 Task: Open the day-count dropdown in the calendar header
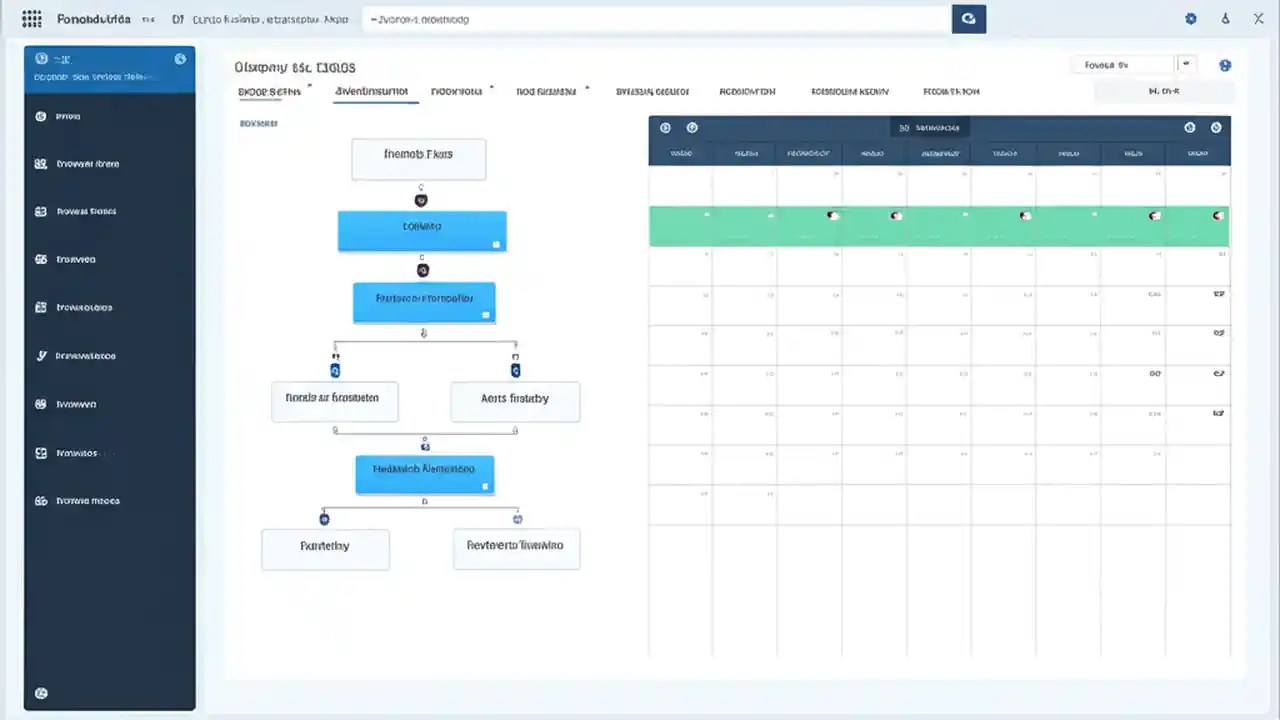(x=931, y=127)
